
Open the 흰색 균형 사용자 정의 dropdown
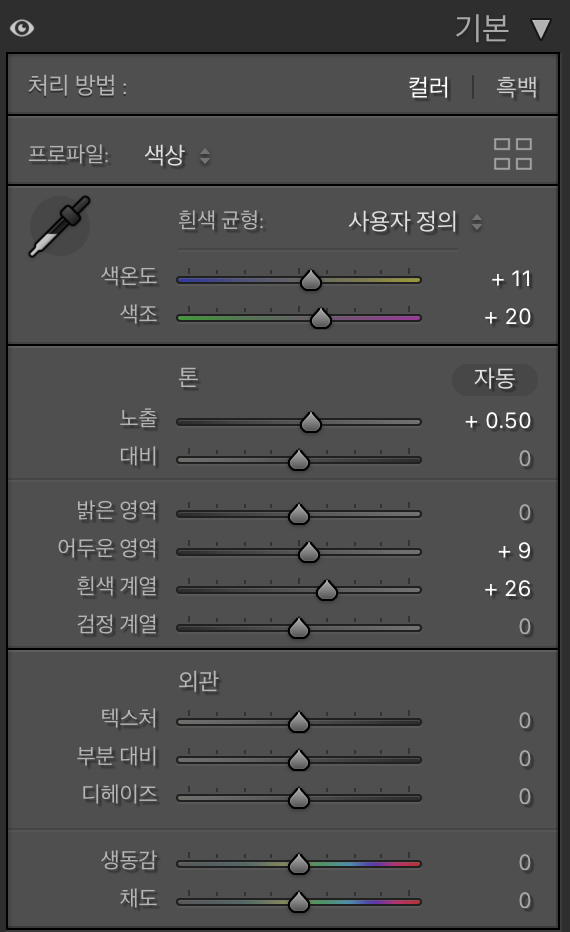click(x=415, y=222)
